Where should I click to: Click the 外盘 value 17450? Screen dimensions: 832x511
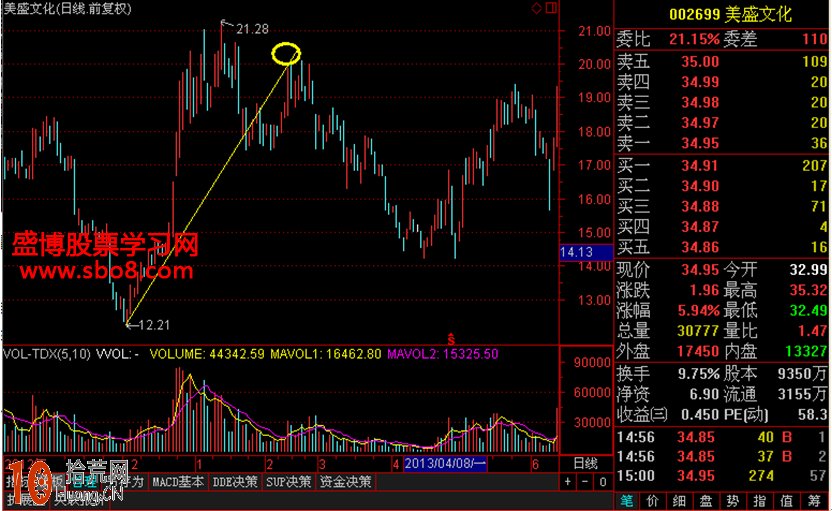click(x=698, y=351)
